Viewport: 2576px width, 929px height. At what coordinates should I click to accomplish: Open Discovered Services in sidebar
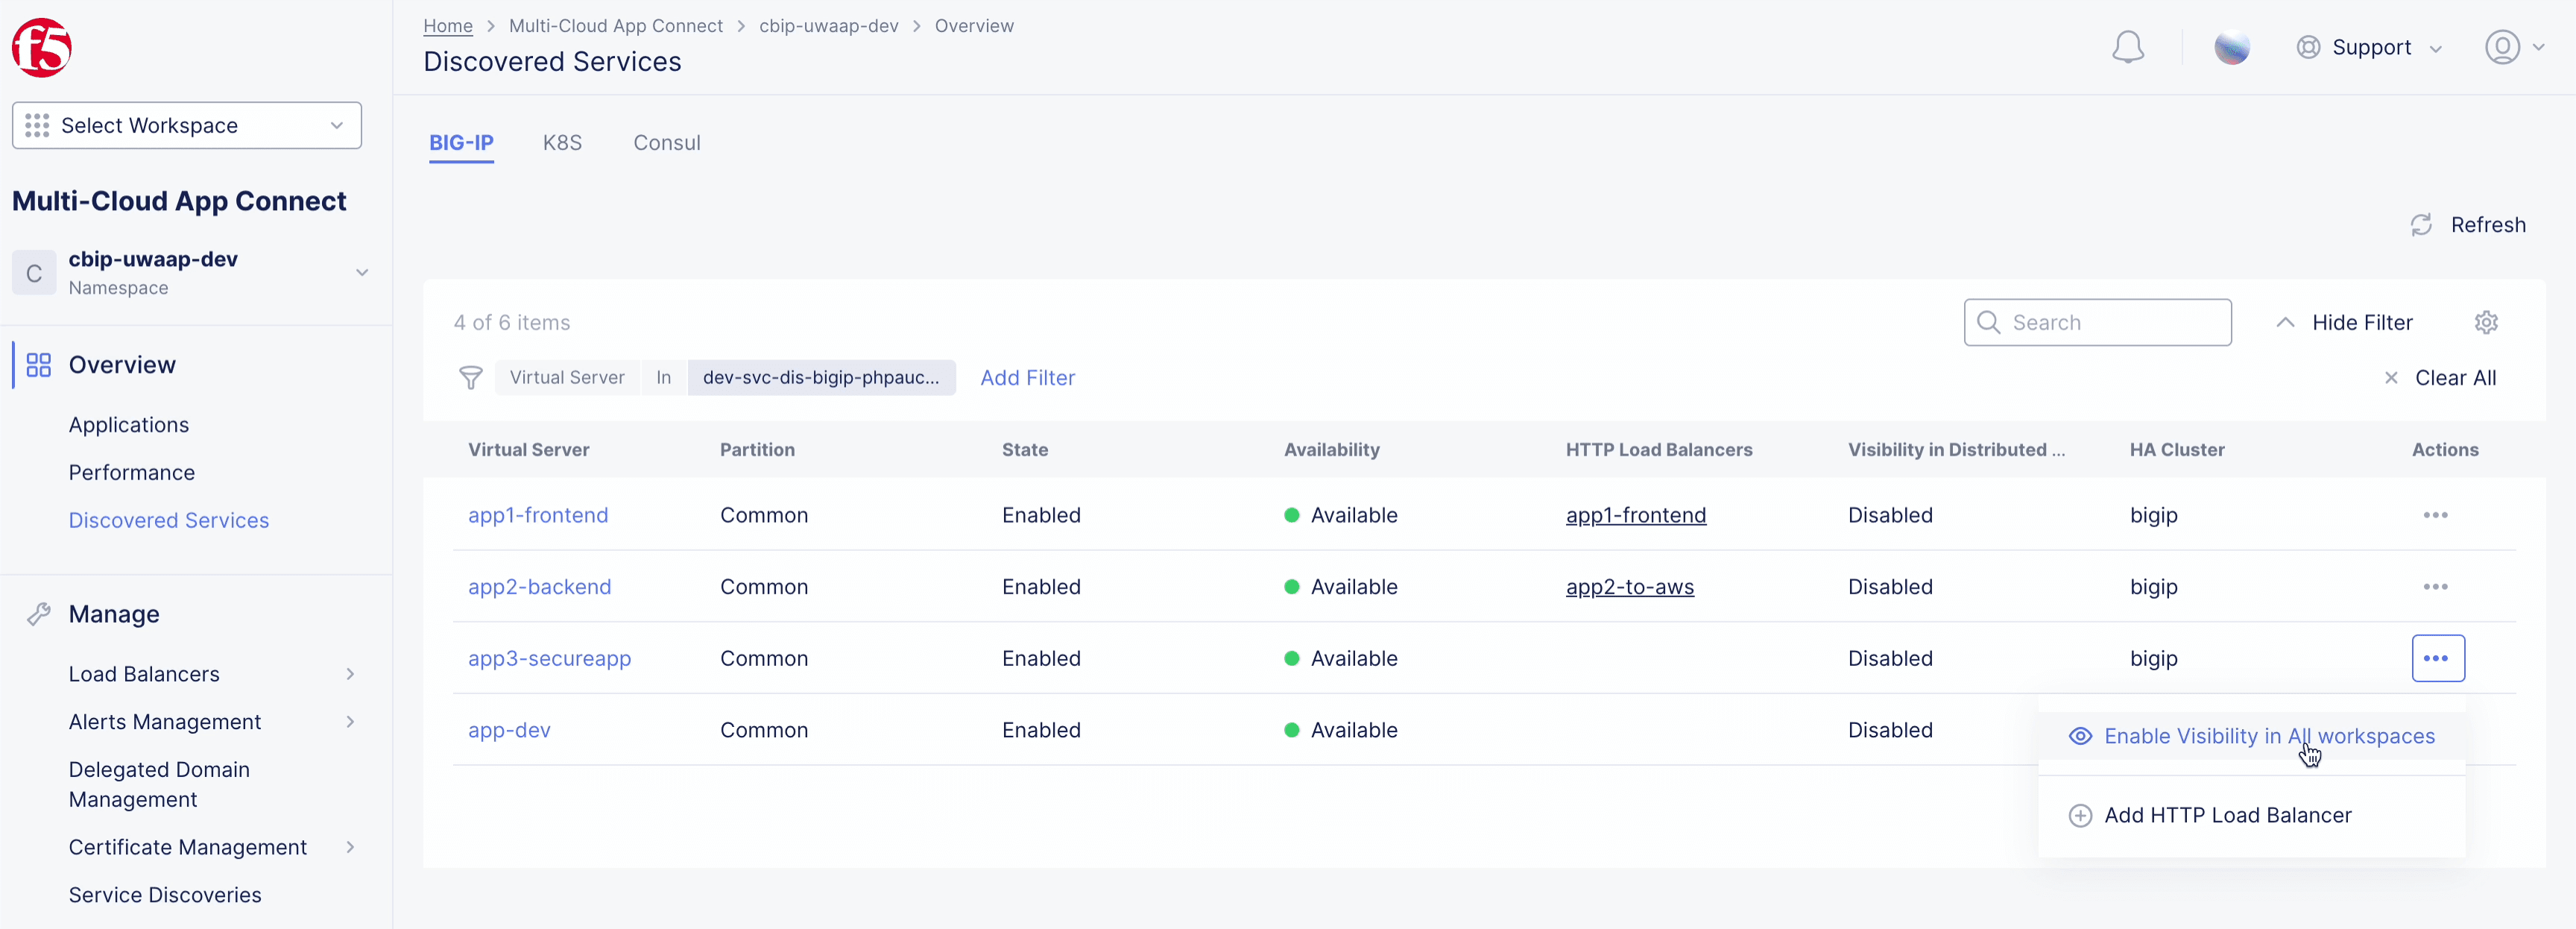(x=169, y=520)
